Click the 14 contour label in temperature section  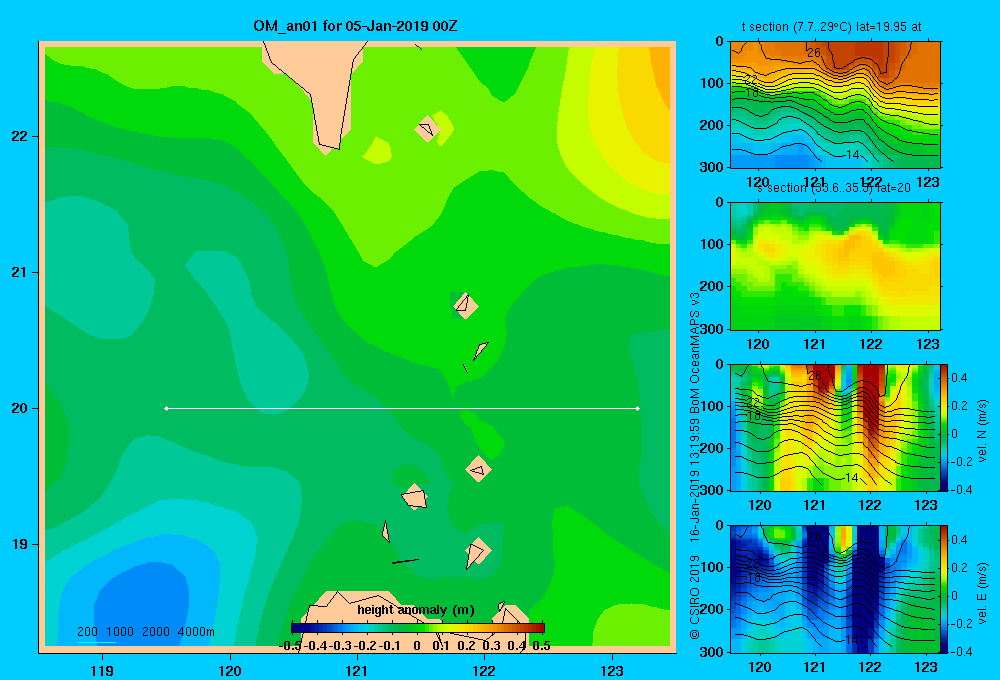(853, 154)
